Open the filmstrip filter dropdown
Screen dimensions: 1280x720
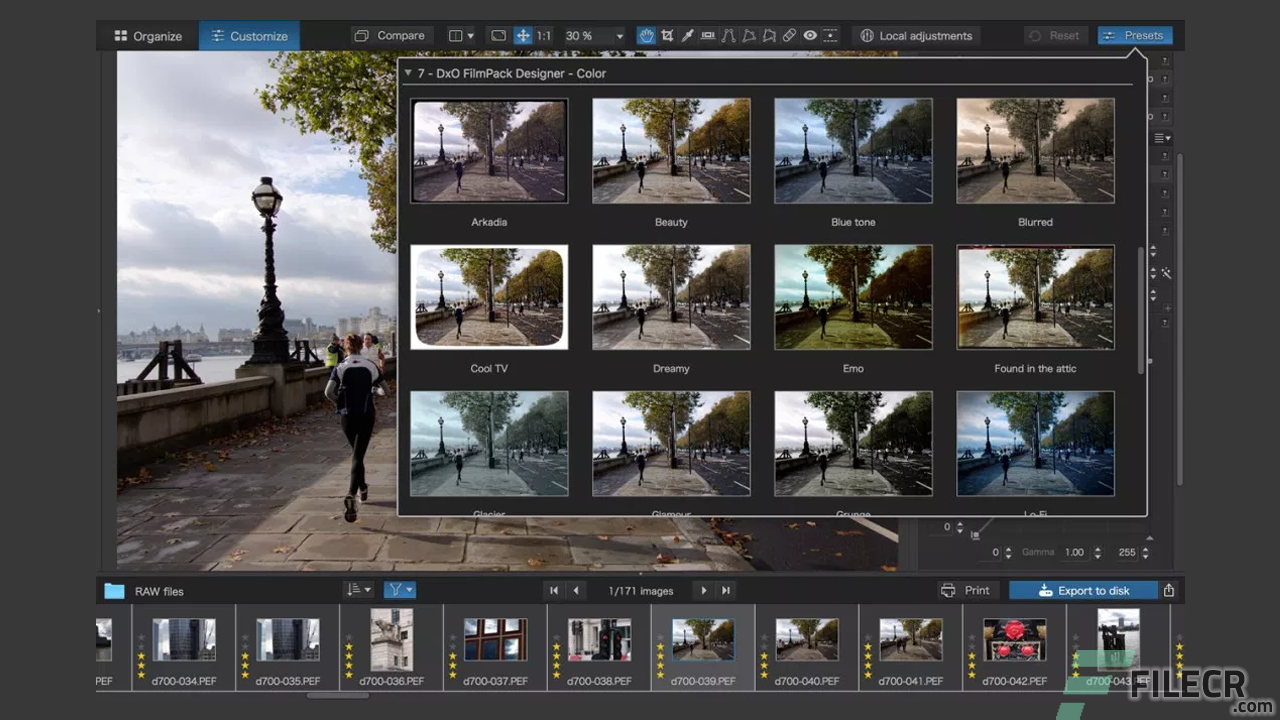pos(399,590)
